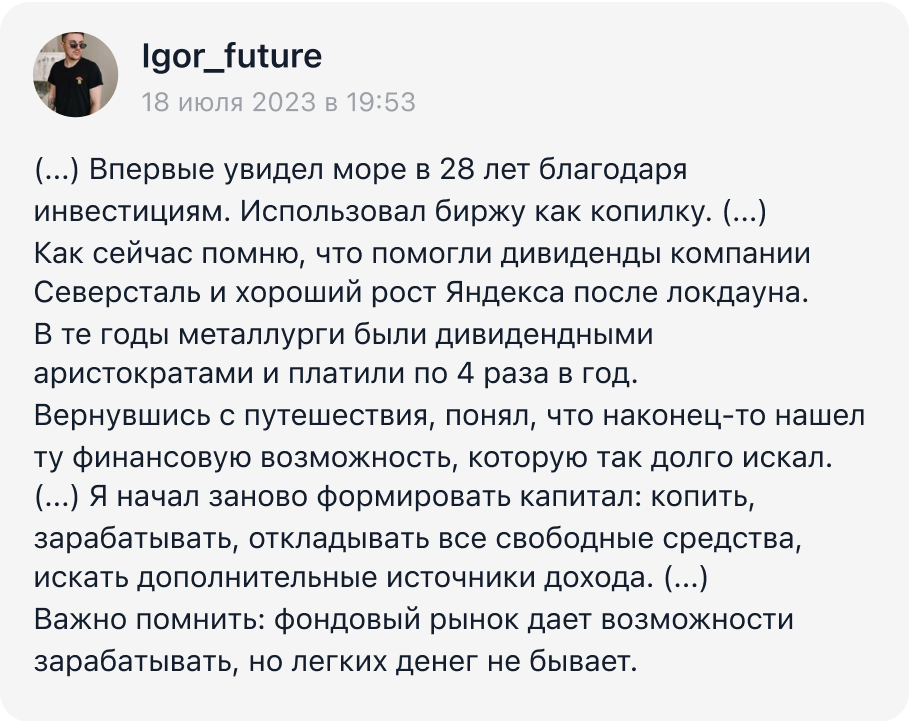Expand the (...) after источники дохода

pyautogui.click(x=686, y=578)
